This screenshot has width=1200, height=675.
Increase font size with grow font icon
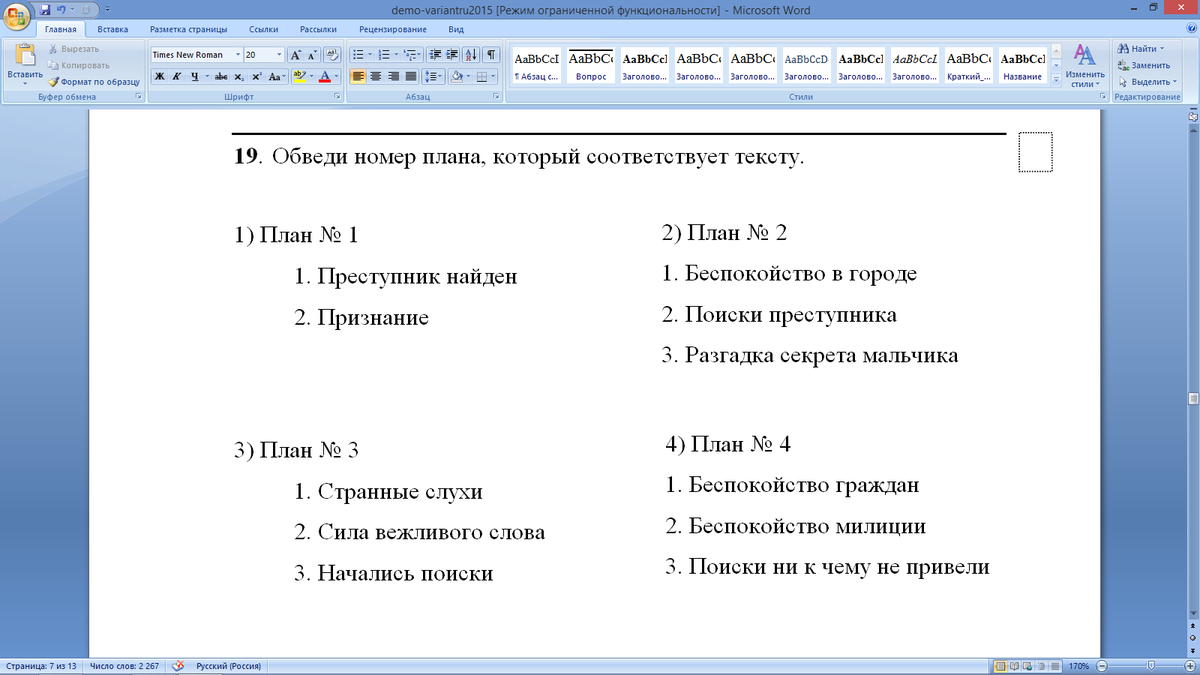296,55
